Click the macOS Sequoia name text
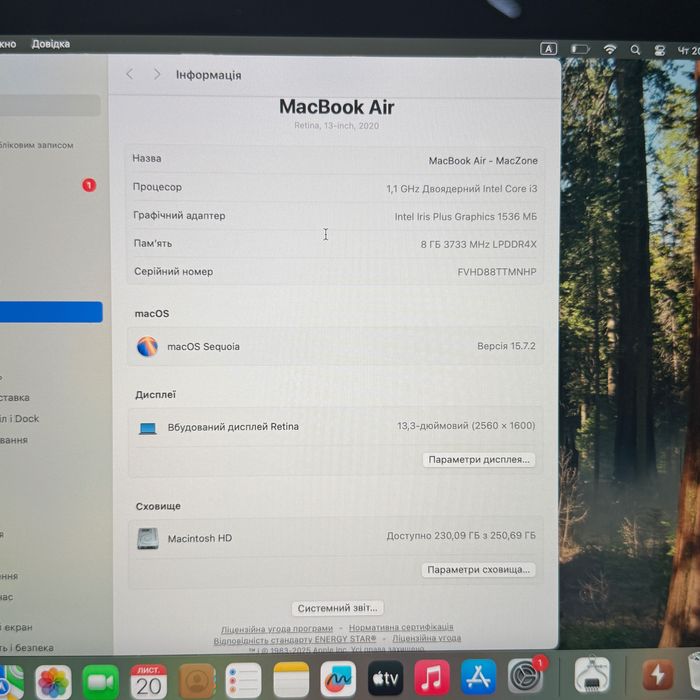 coord(203,347)
